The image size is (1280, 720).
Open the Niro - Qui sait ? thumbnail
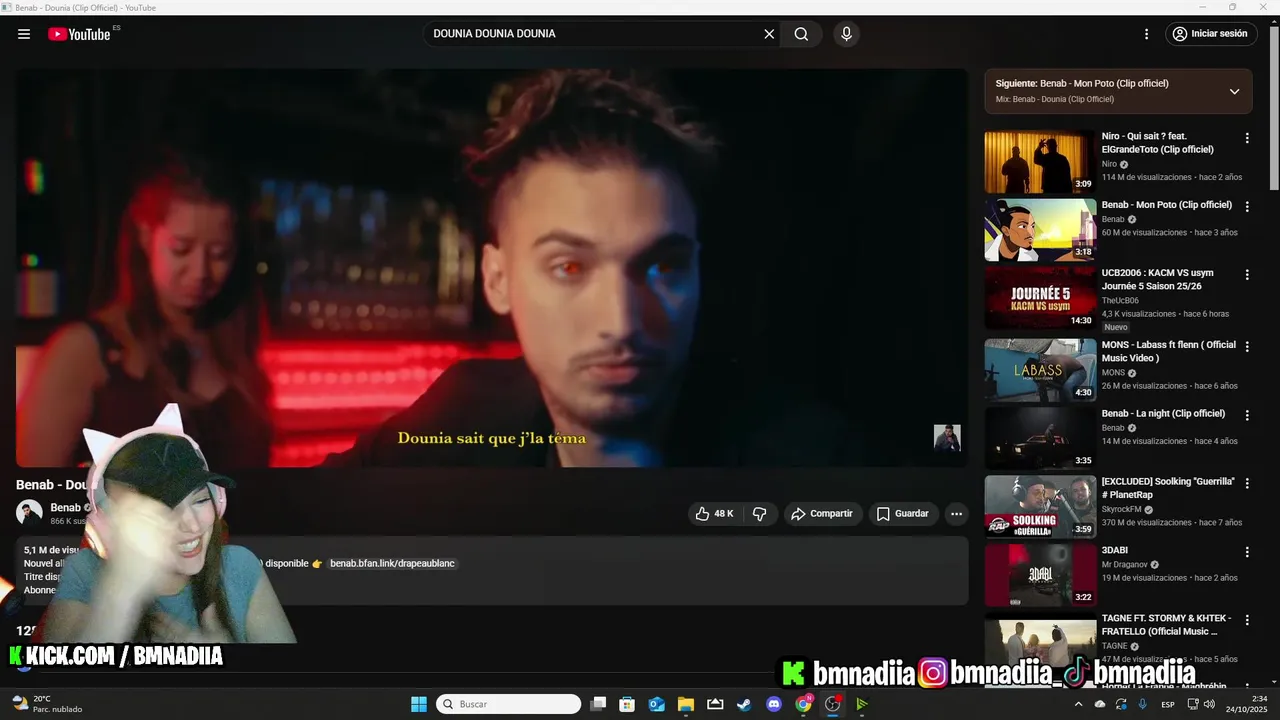[1040, 162]
